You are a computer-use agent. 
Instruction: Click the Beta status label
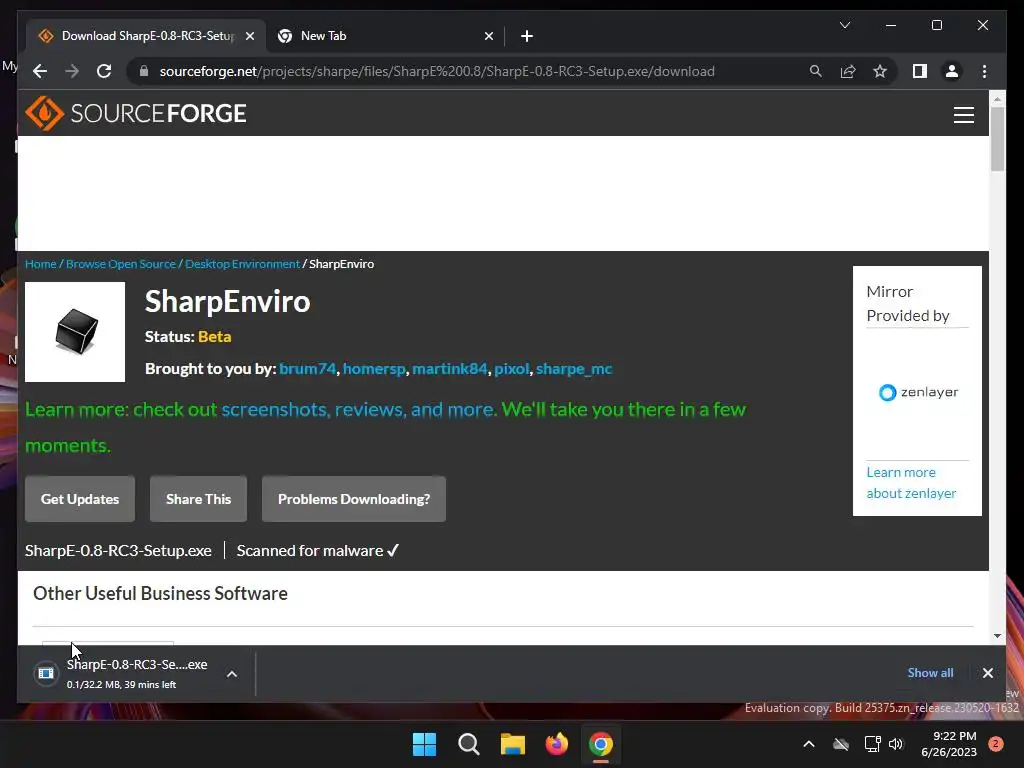click(214, 336)
